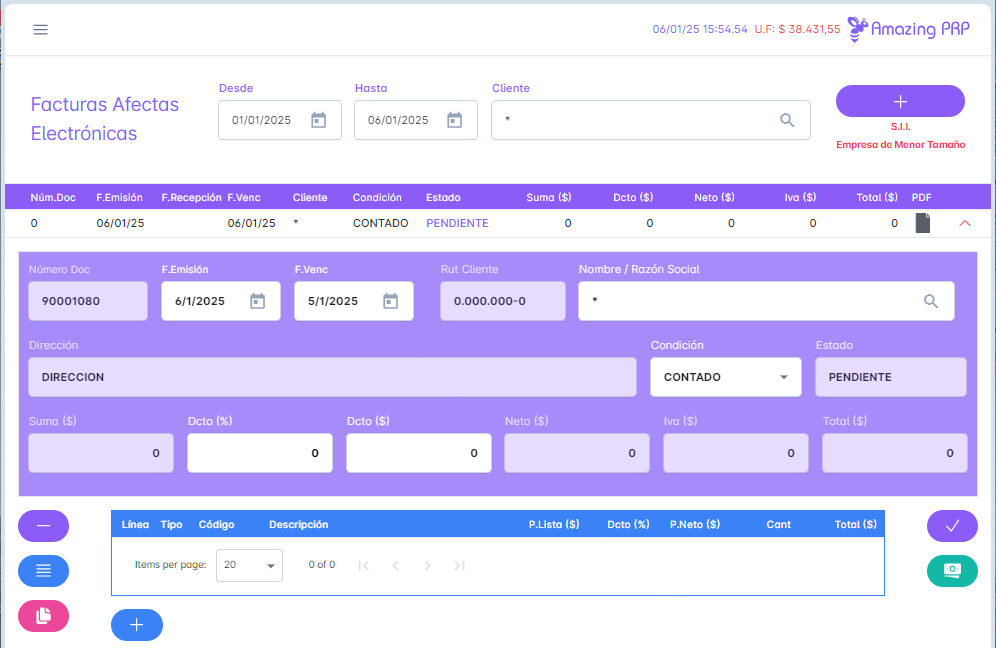Viewport: 996px width, 648px height.
Task: Confirm with the purple checkmark button
Action: coord(952,526)
